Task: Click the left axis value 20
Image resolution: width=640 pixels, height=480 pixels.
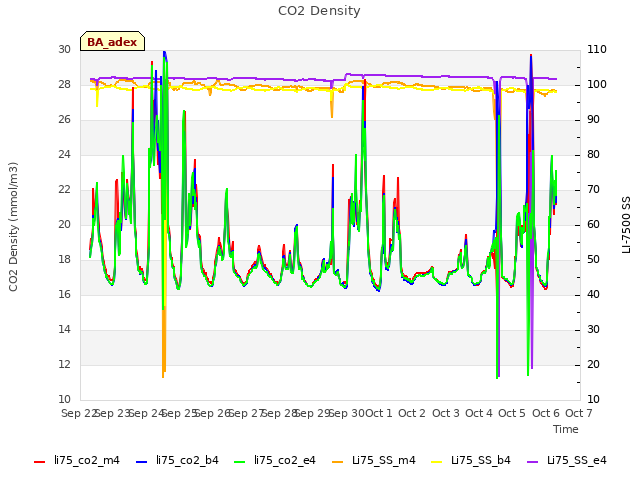Action: [x=64, y=225]
